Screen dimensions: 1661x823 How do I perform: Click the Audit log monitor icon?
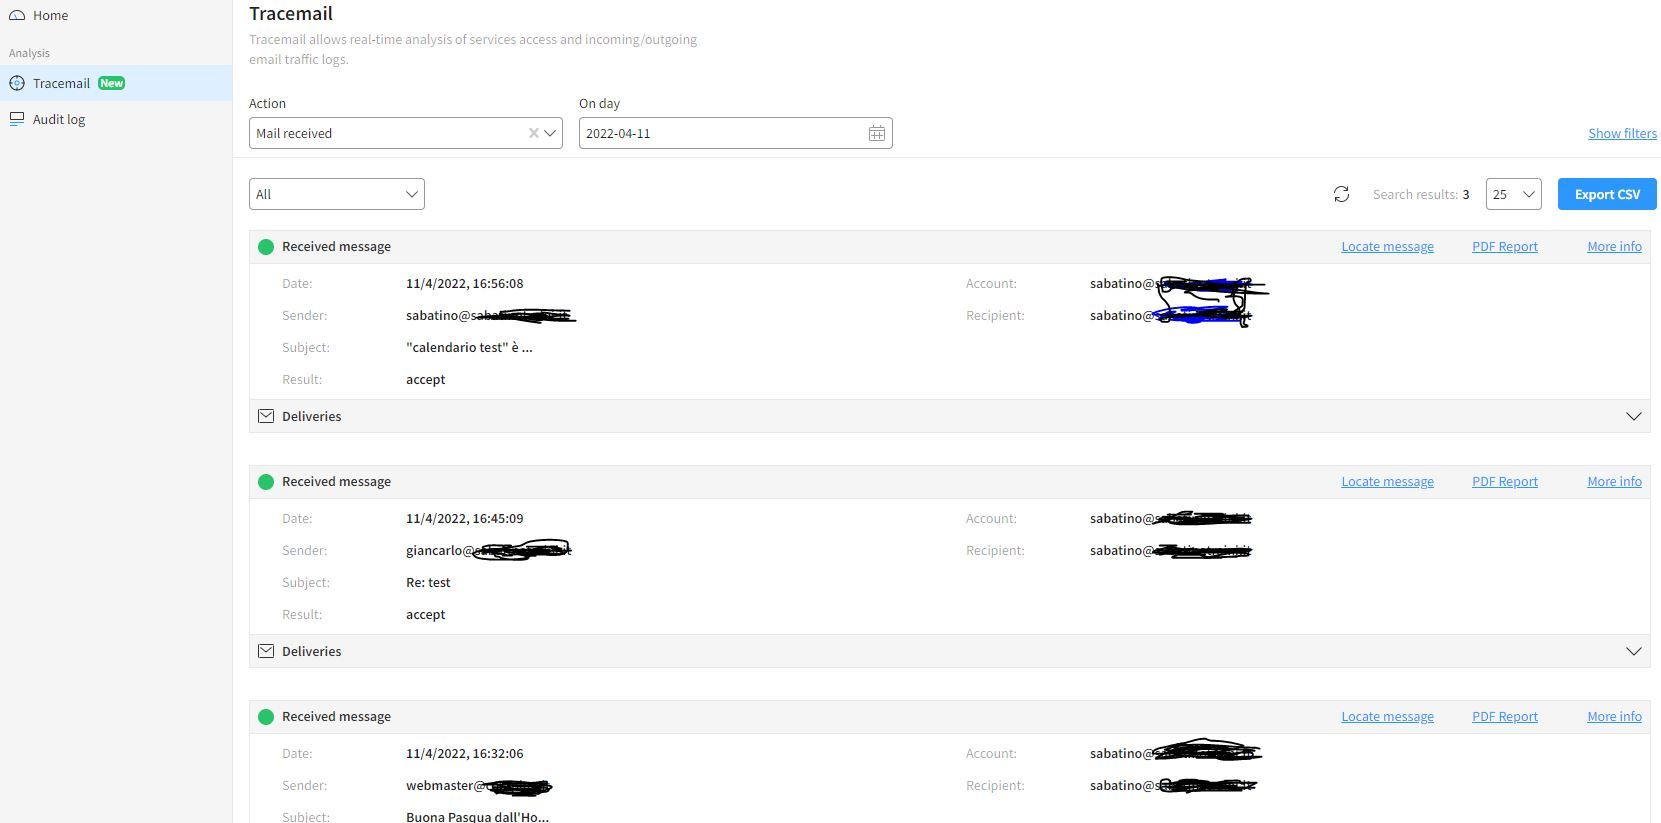coord(17,119)
